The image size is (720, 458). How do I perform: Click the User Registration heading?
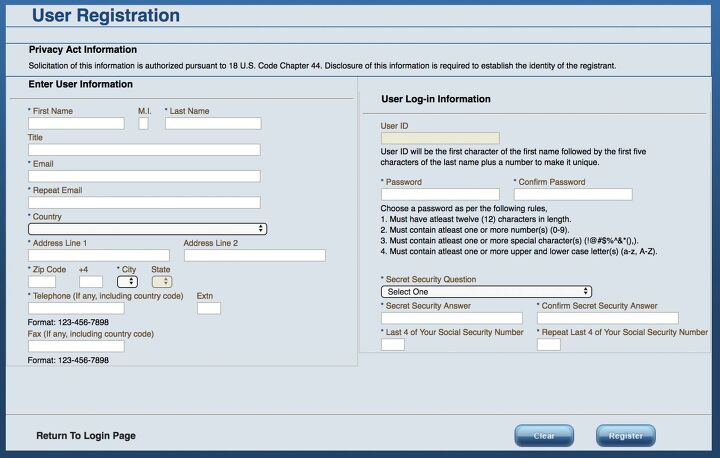coord(106,15)
